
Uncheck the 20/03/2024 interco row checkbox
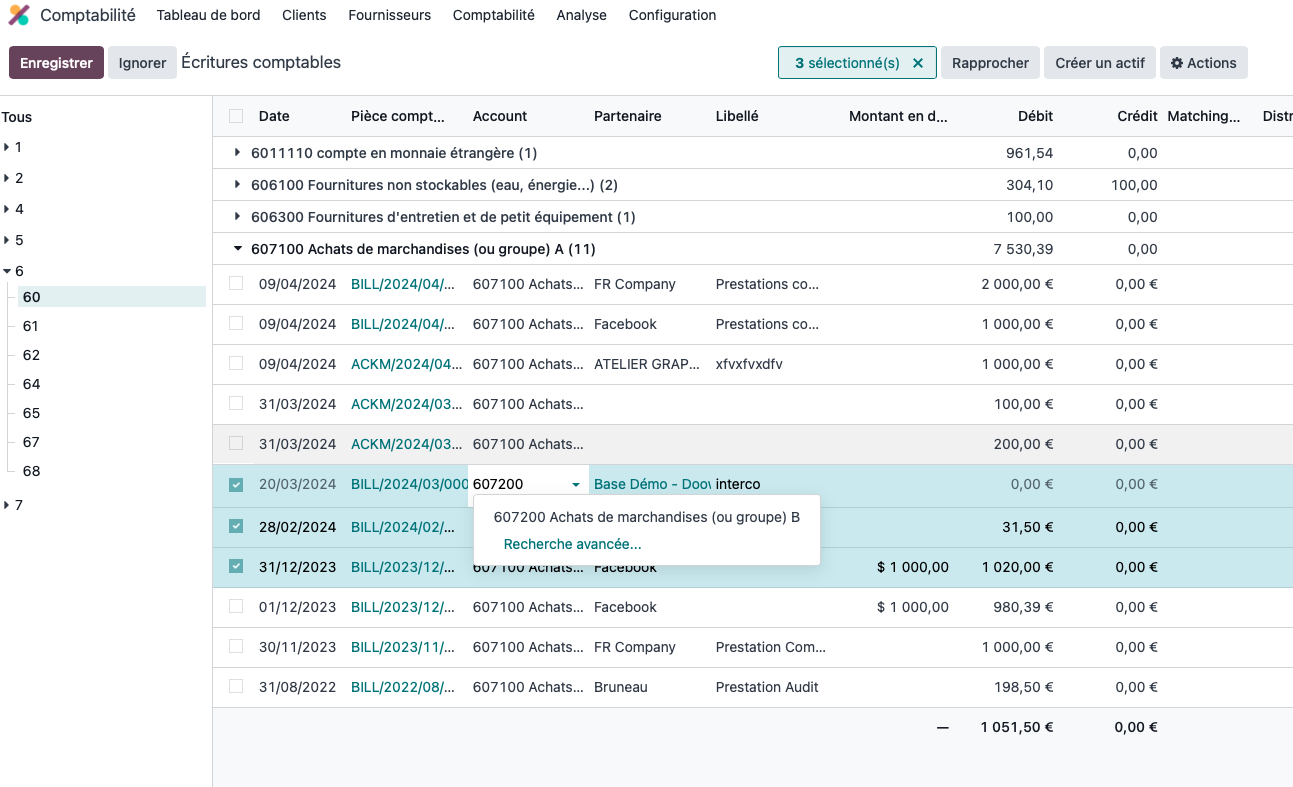236,485
